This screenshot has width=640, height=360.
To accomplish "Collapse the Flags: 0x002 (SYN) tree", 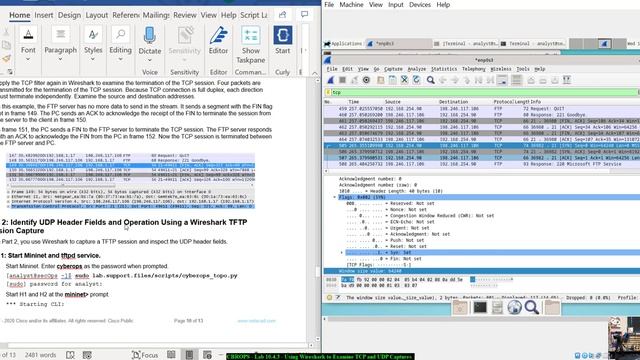I will click(335, 197).
